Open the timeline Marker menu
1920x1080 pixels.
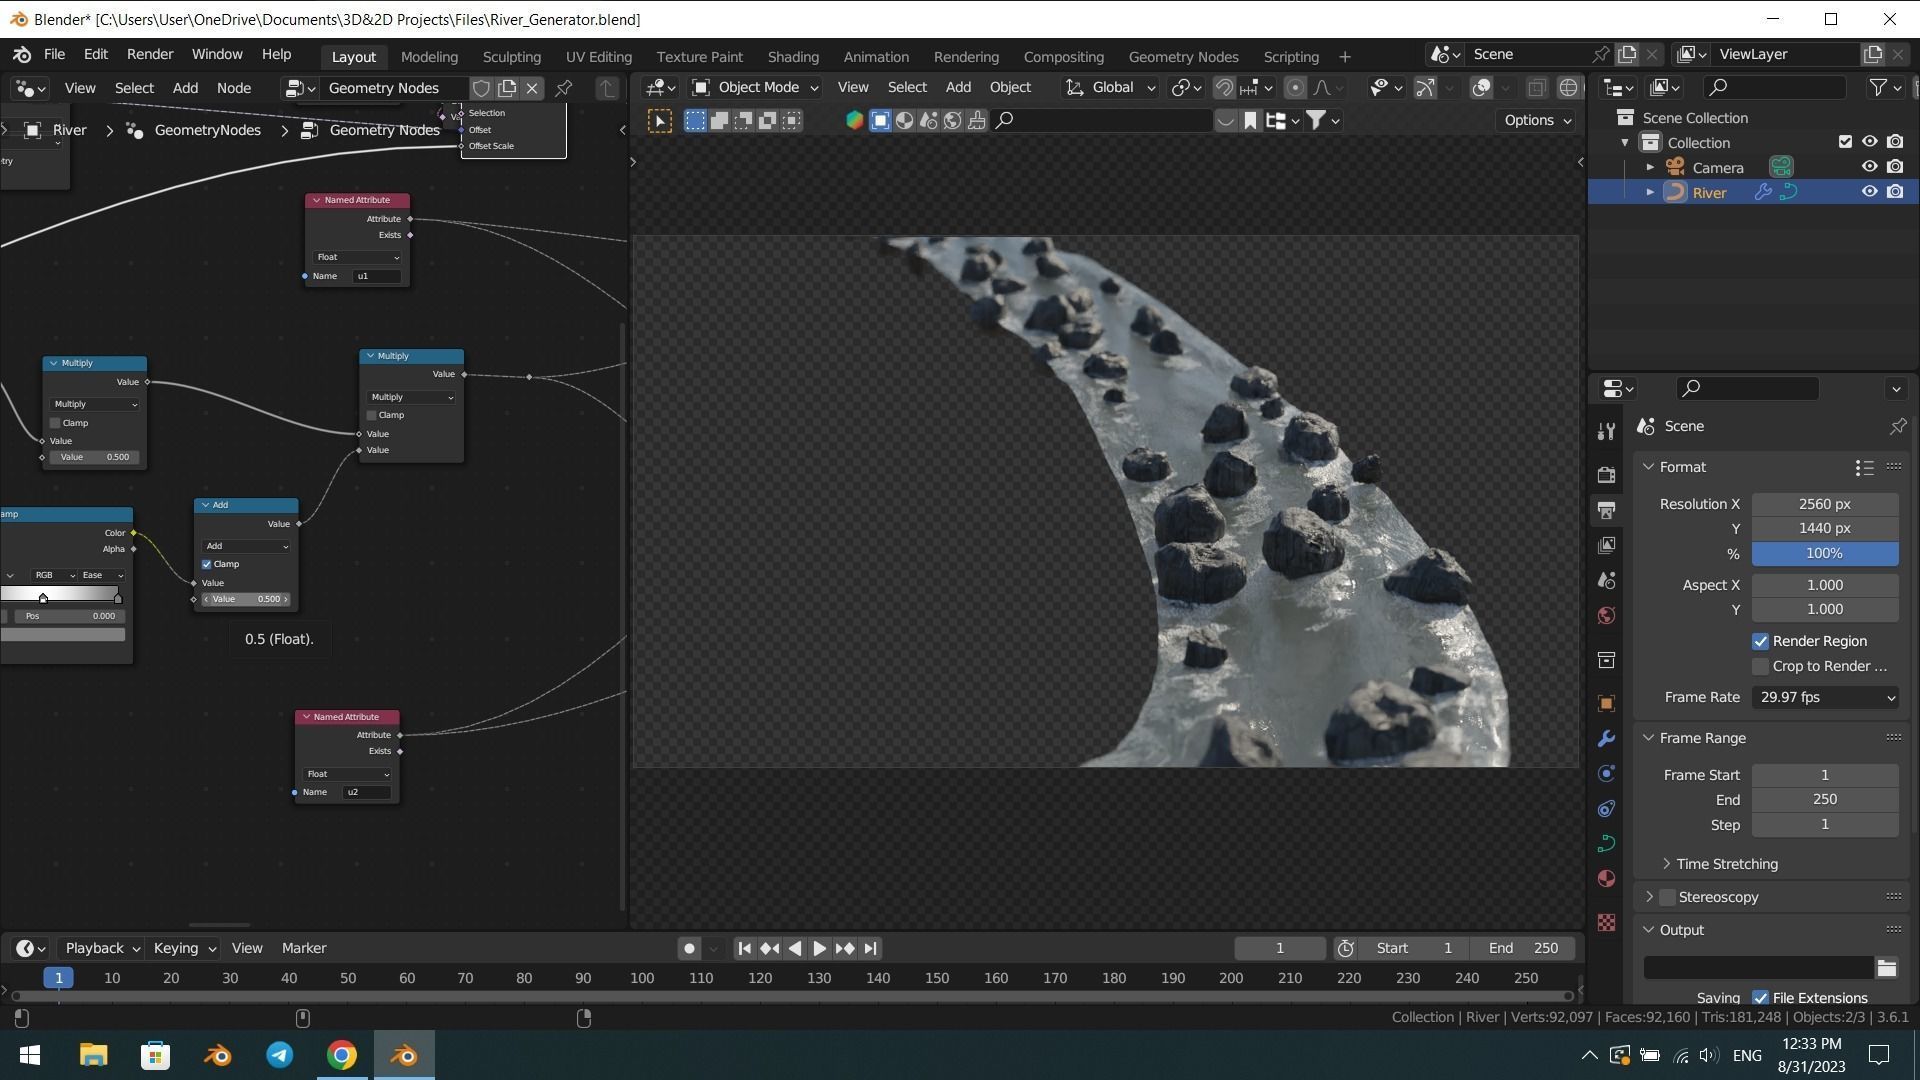tap(304, 948)
